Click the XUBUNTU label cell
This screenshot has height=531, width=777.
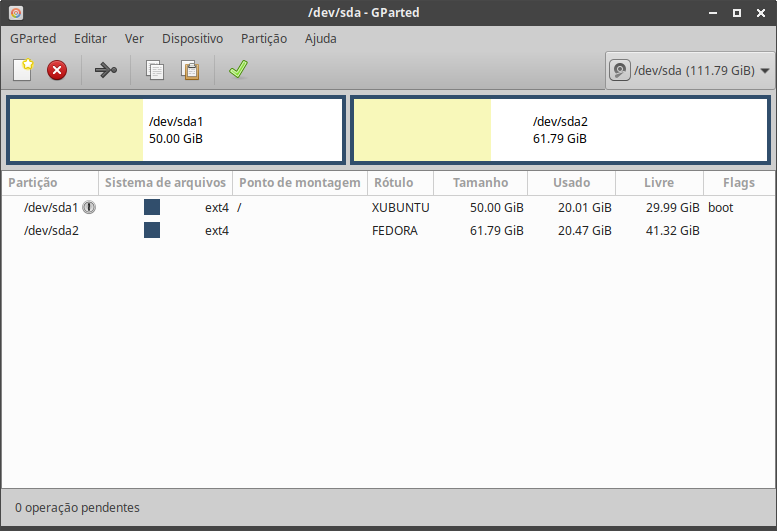point(400,208)
